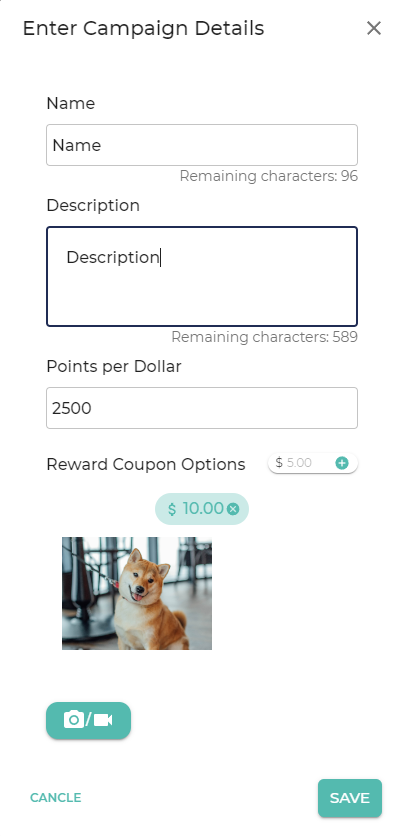Screen dimensions: 403x836
Task: Click the Reward Coupon Options label
Action: coord(146,464)
